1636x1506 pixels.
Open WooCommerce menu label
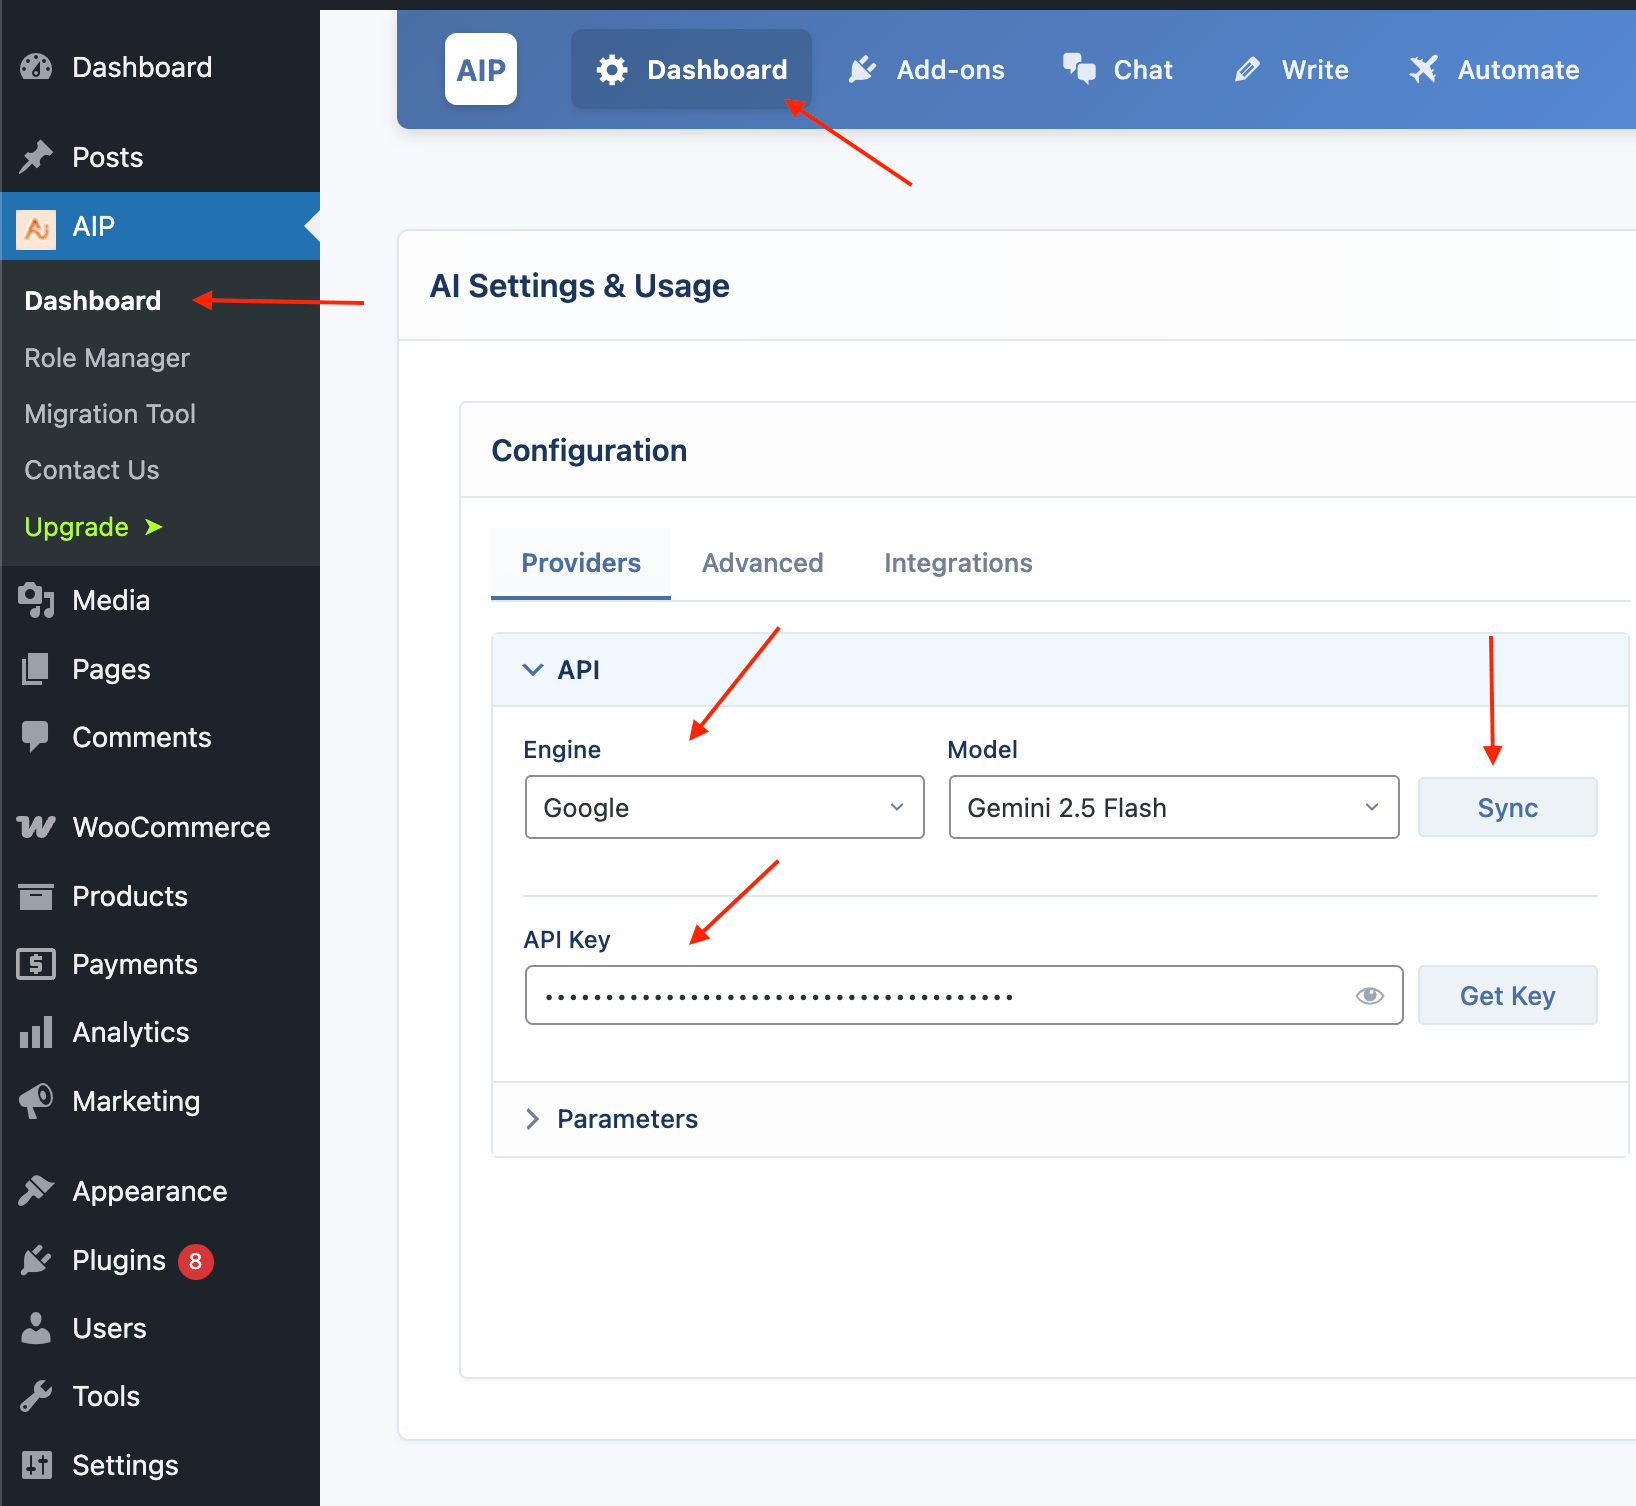(x=171, y=827)
